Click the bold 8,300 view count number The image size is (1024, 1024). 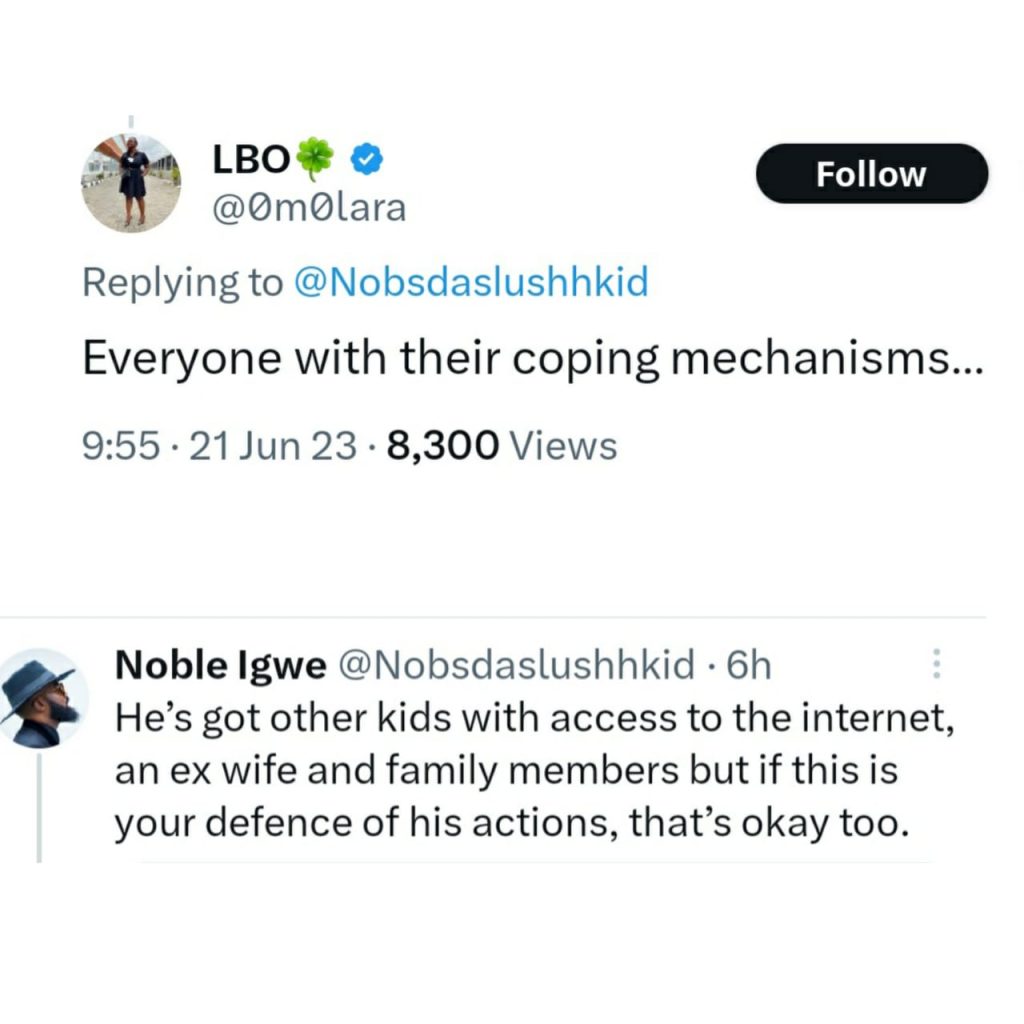click(x=448, y=444)
